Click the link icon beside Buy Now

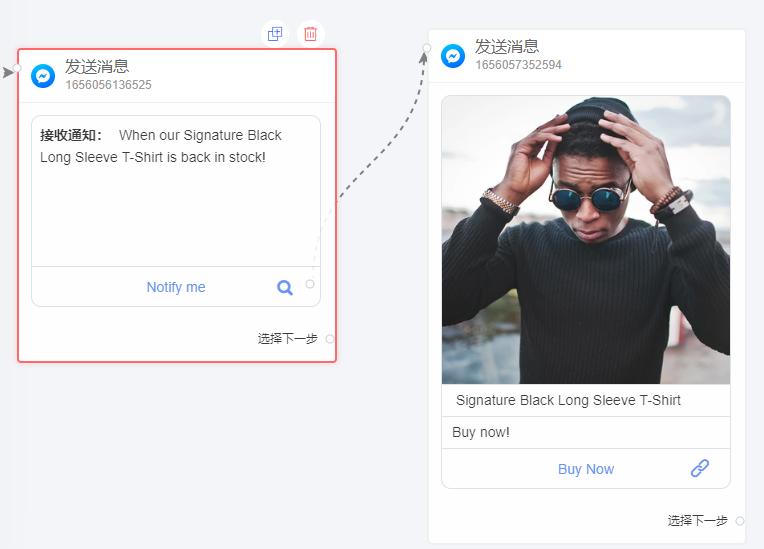(700, 468)
